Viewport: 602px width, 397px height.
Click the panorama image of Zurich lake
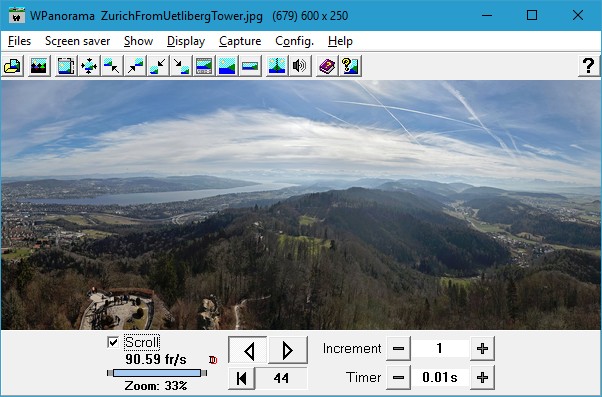tap(301, 205)
